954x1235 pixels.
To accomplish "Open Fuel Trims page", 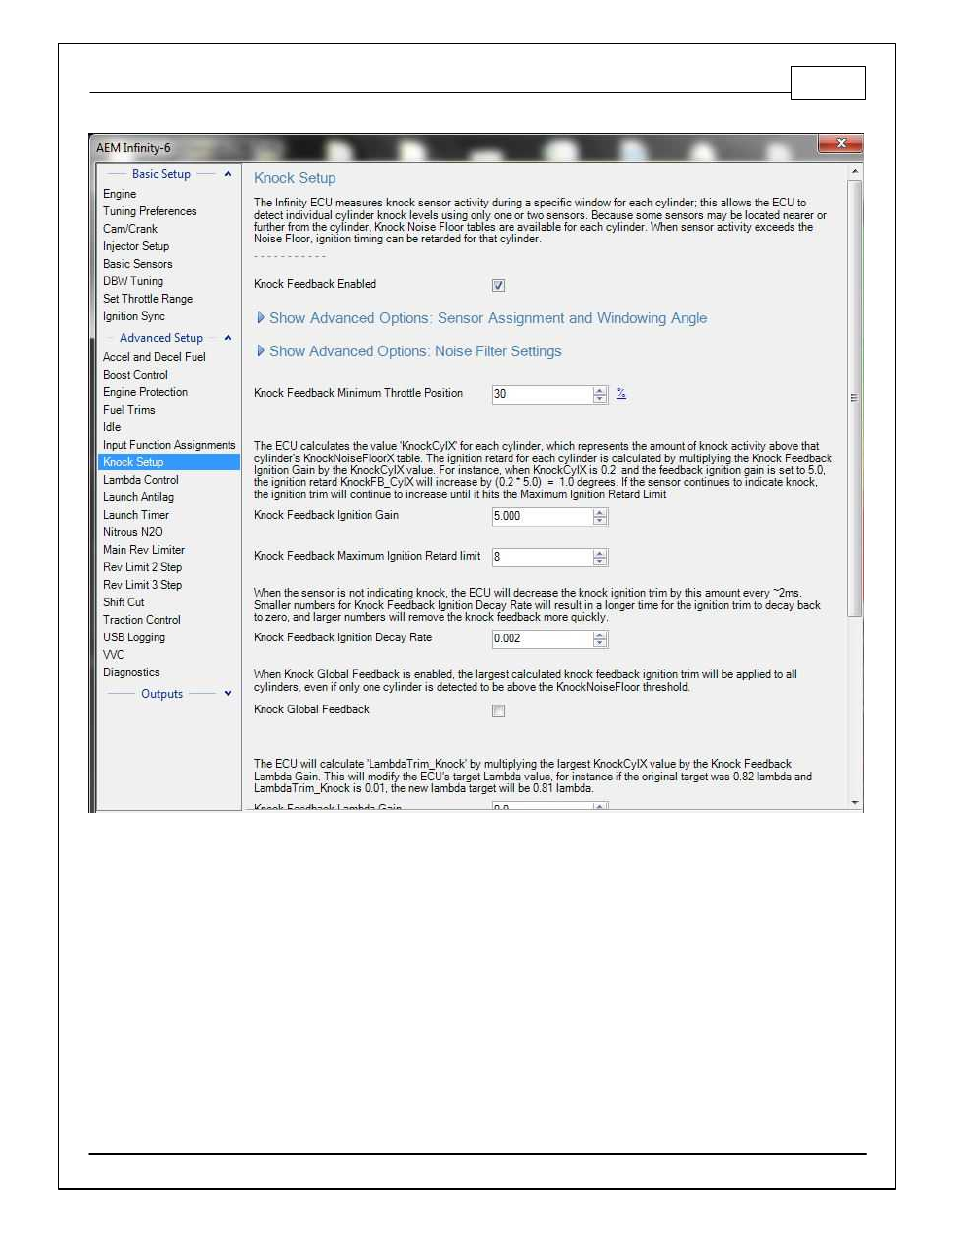I will pyautogui.click(x=129, y=410).
